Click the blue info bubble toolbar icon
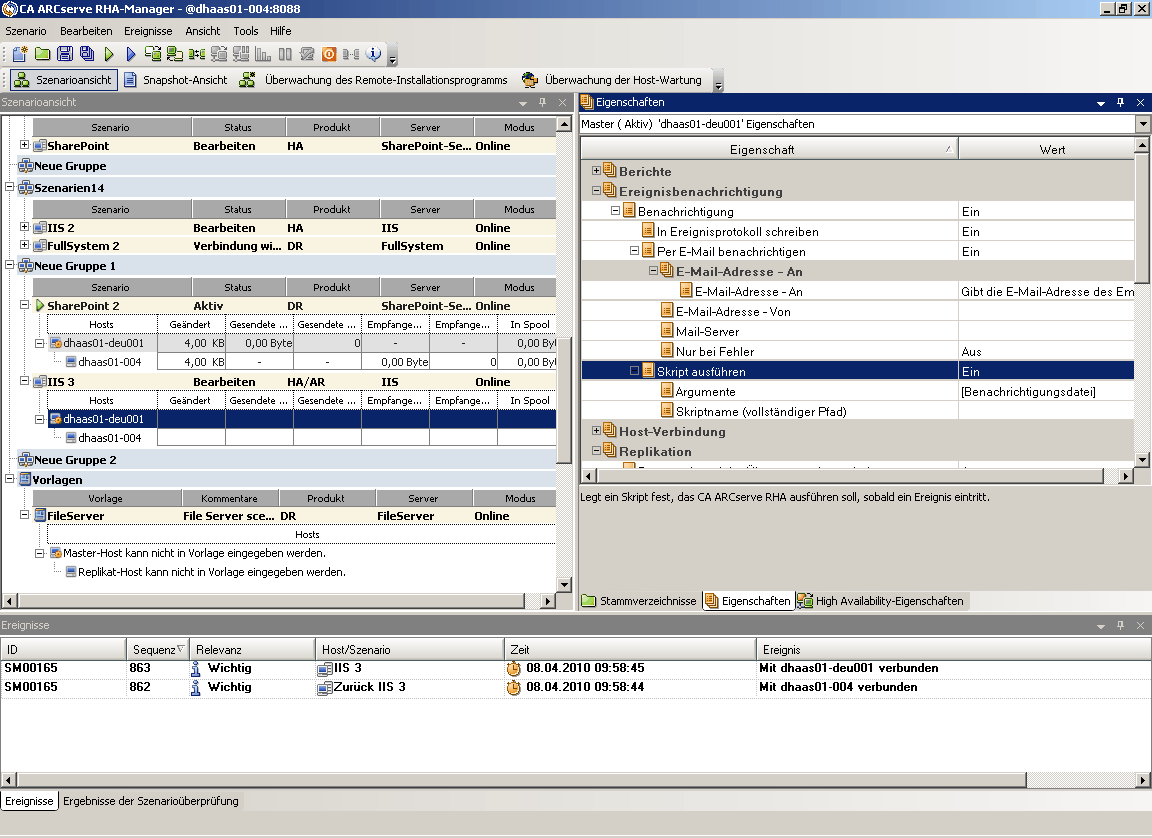Screen dimensions: 1152x838 coord(374,54)
